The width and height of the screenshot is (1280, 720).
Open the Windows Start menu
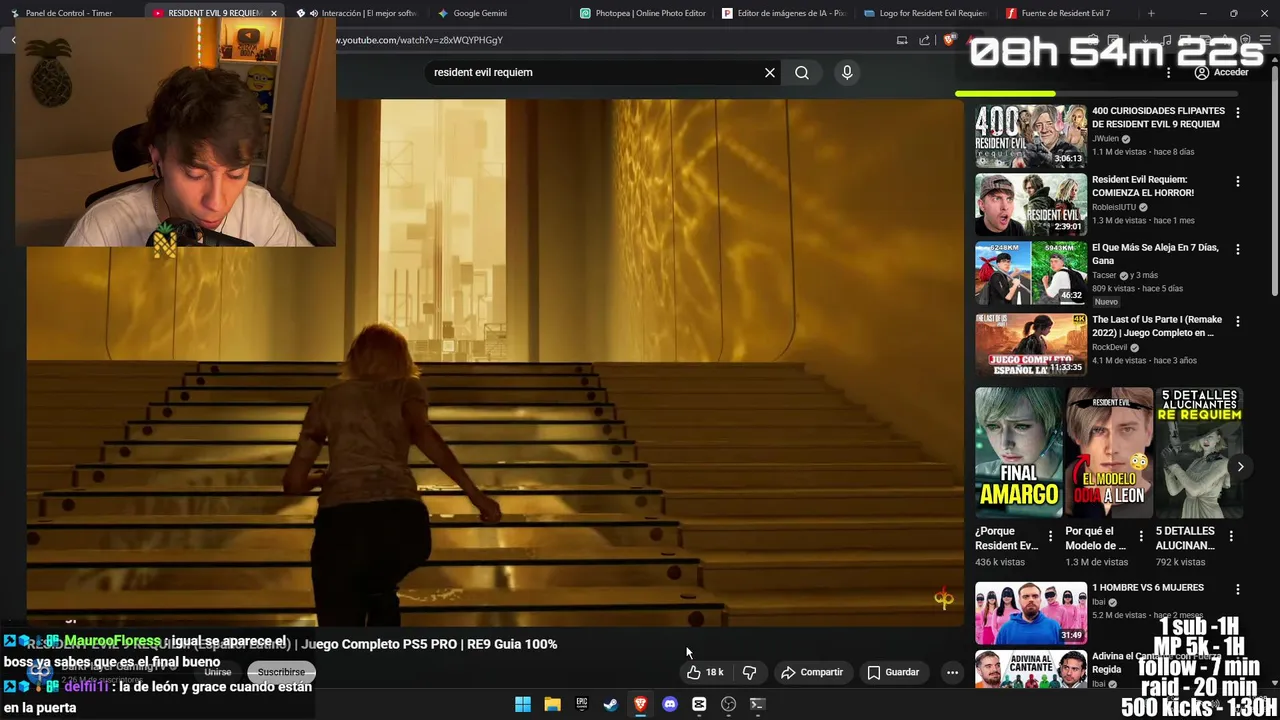pos(523,704)
